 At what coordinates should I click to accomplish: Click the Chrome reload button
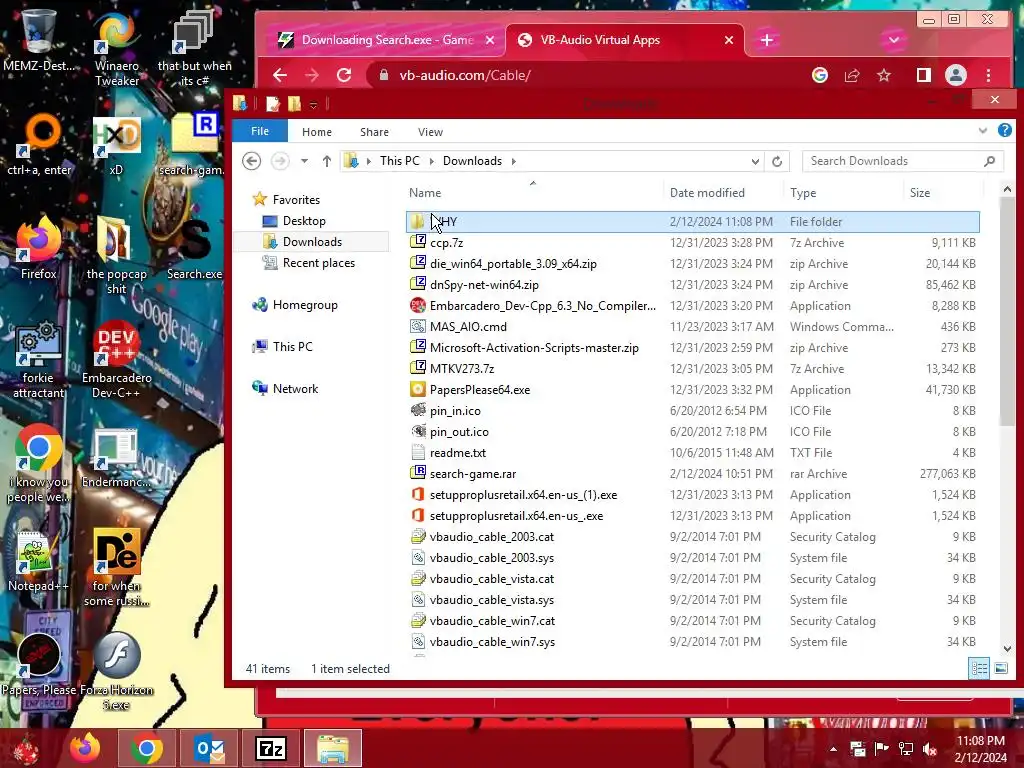344,75
